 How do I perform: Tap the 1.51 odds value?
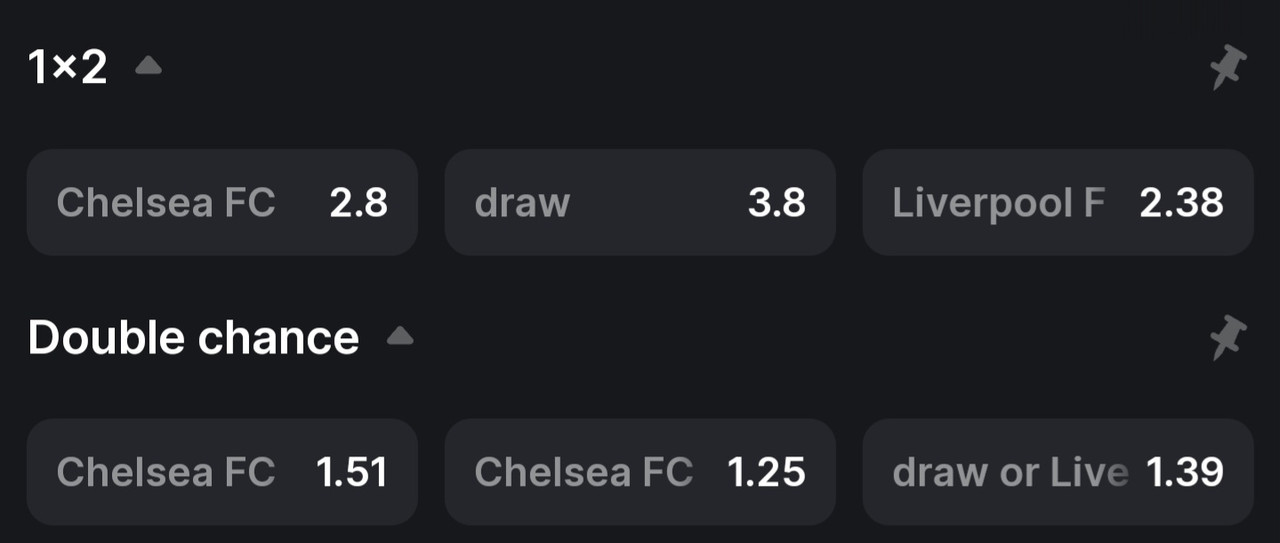(x=352, y=473)
